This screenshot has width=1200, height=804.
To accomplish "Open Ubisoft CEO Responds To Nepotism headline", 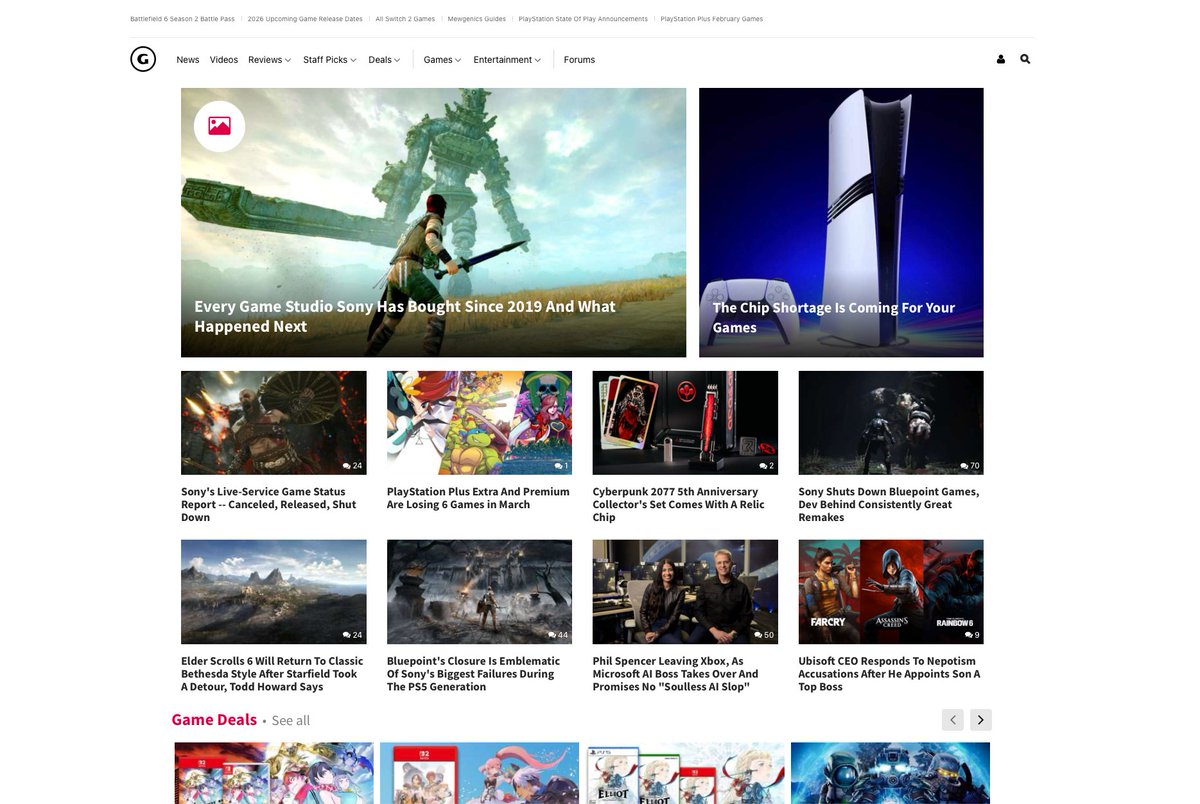I will [889, 673].
